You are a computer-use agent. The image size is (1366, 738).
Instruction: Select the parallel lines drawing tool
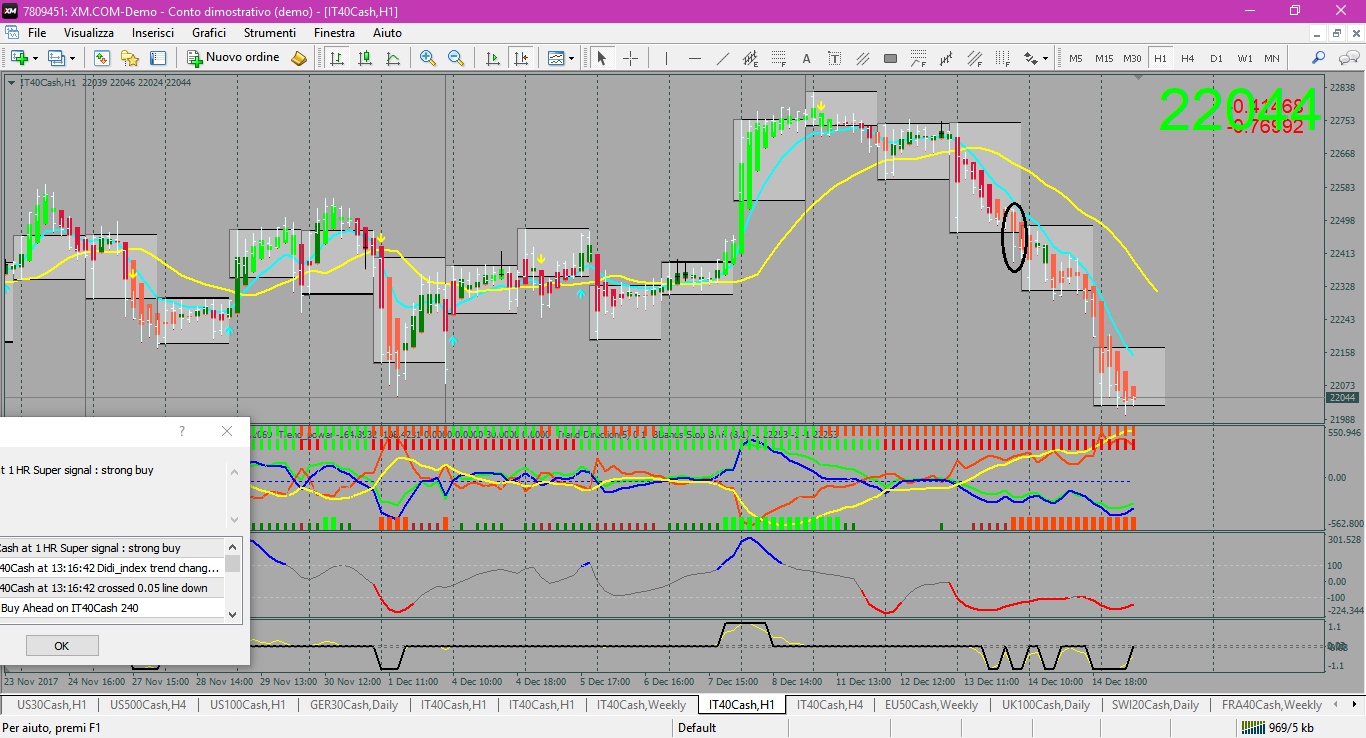point(863,58)
